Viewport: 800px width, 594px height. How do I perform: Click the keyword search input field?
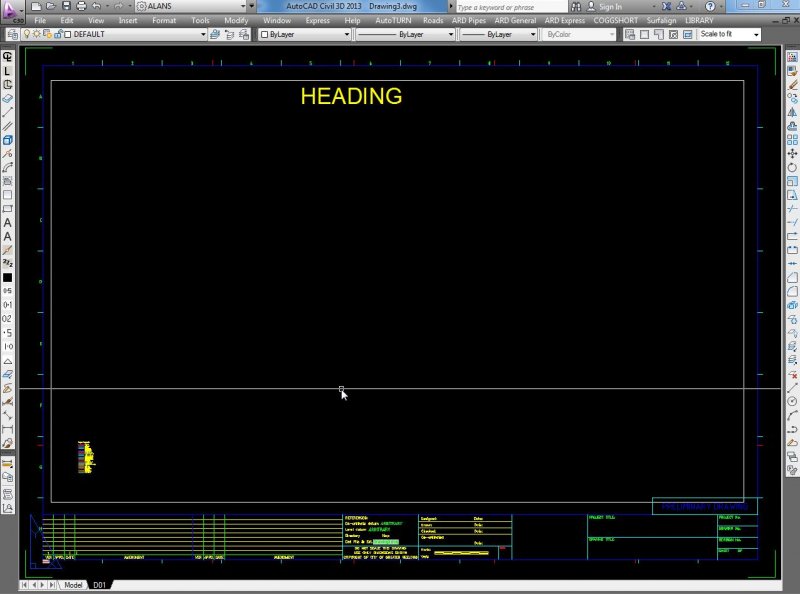[x=510, y=7]
